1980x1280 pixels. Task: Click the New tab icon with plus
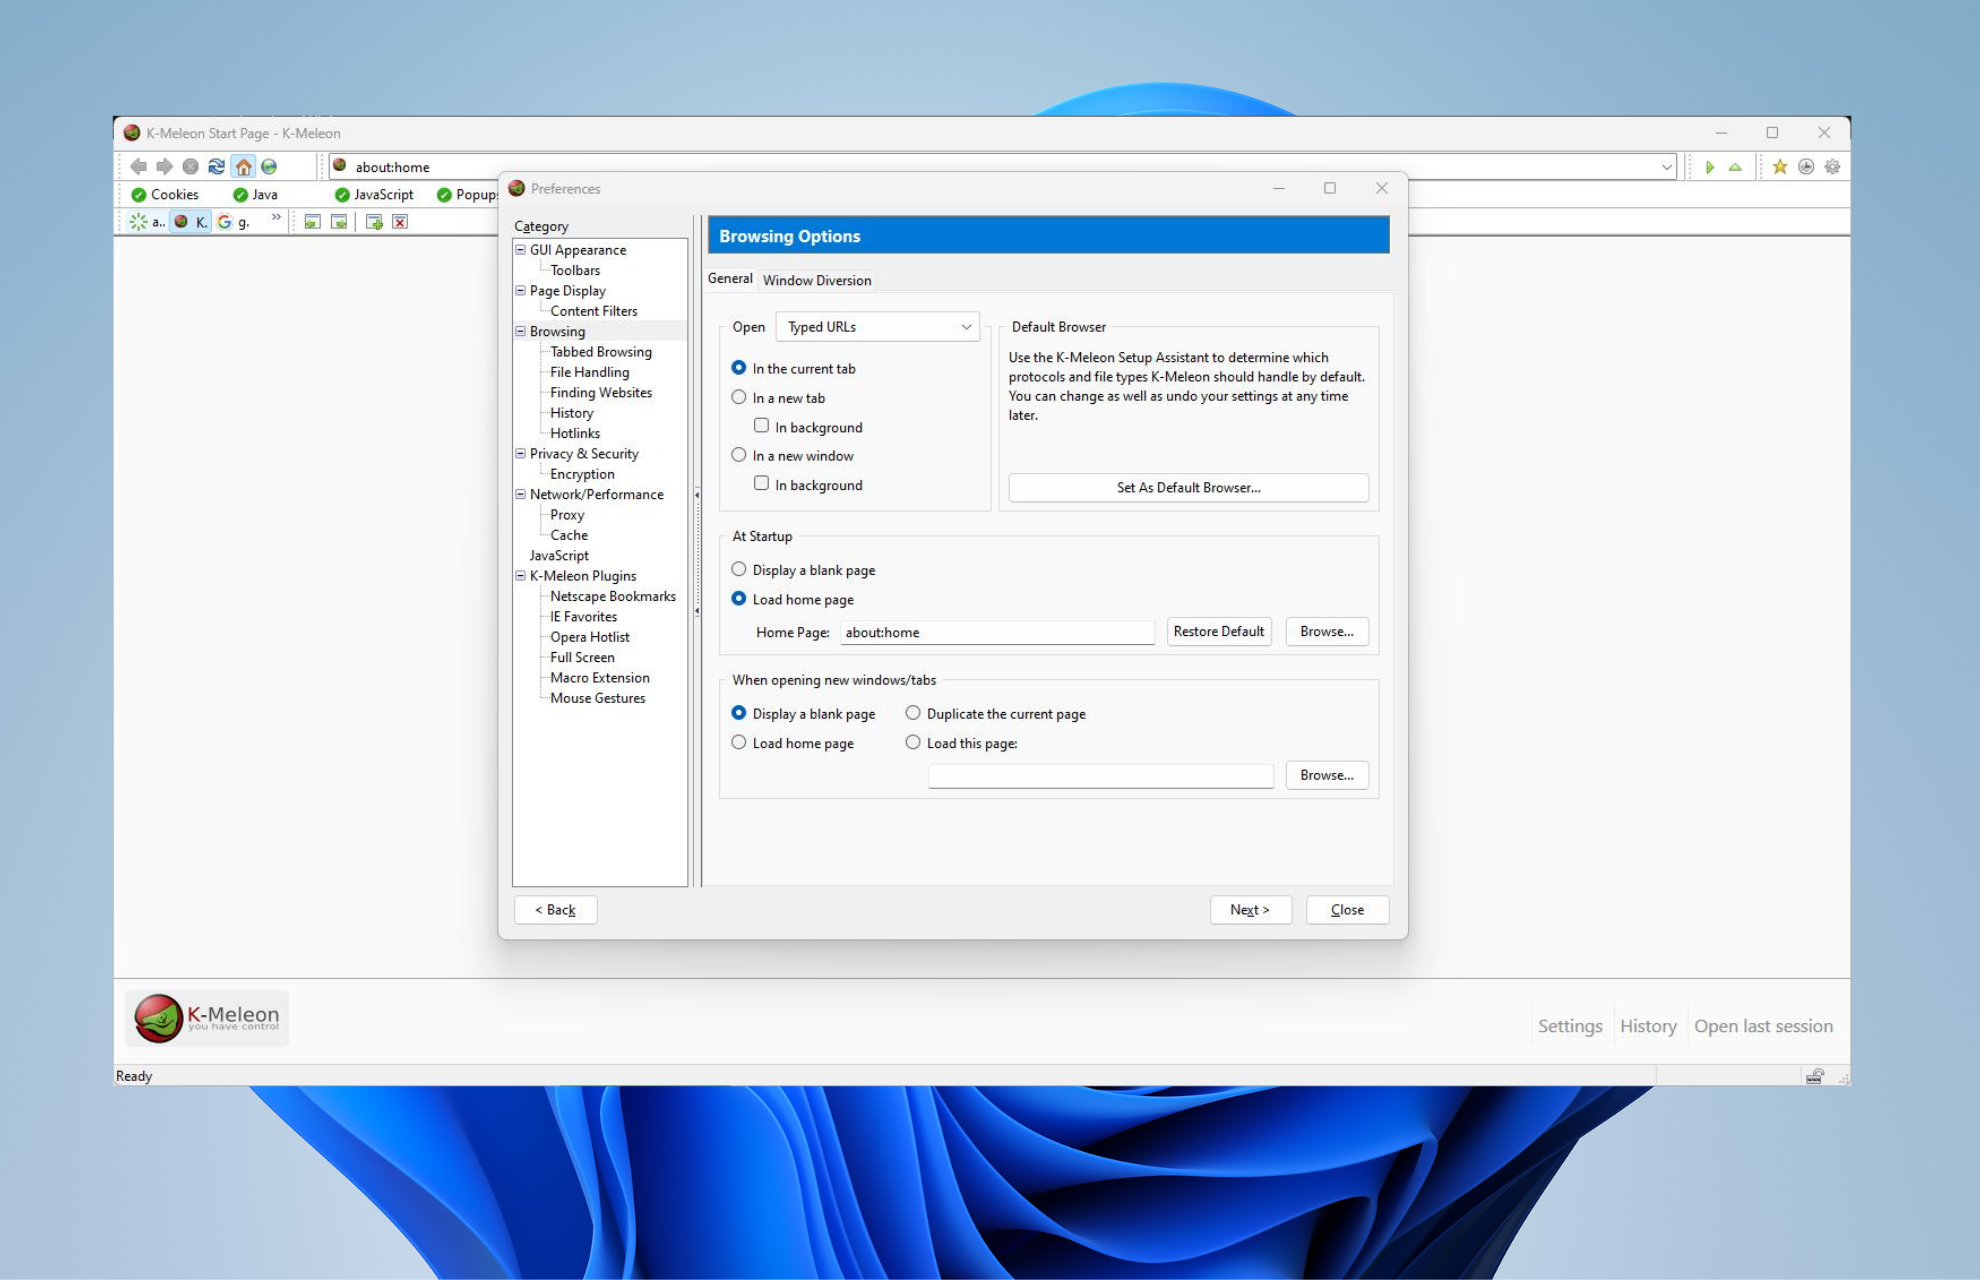[x=374, y=222]
